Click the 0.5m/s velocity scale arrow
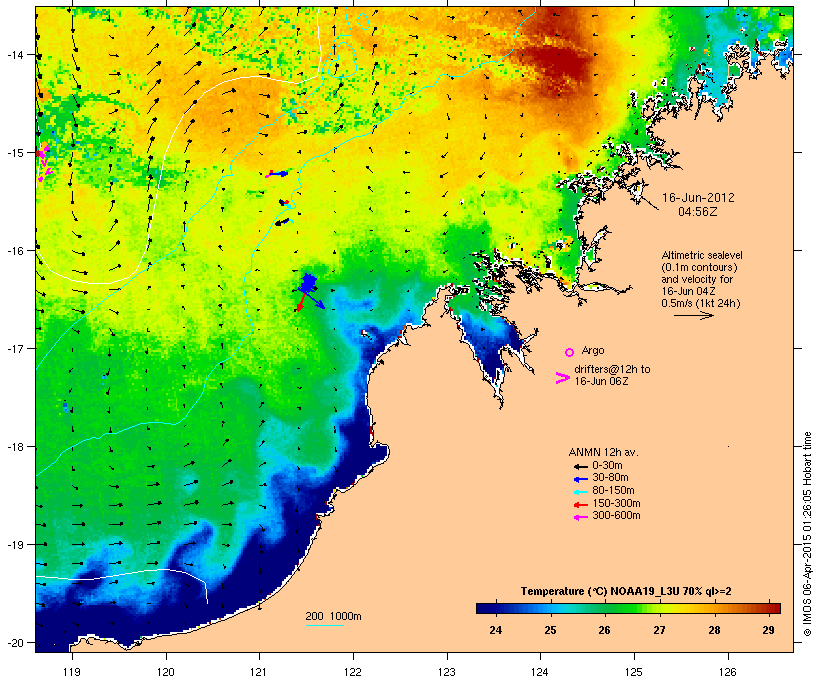Screen dimensions: 820x680 pos(693,315)
